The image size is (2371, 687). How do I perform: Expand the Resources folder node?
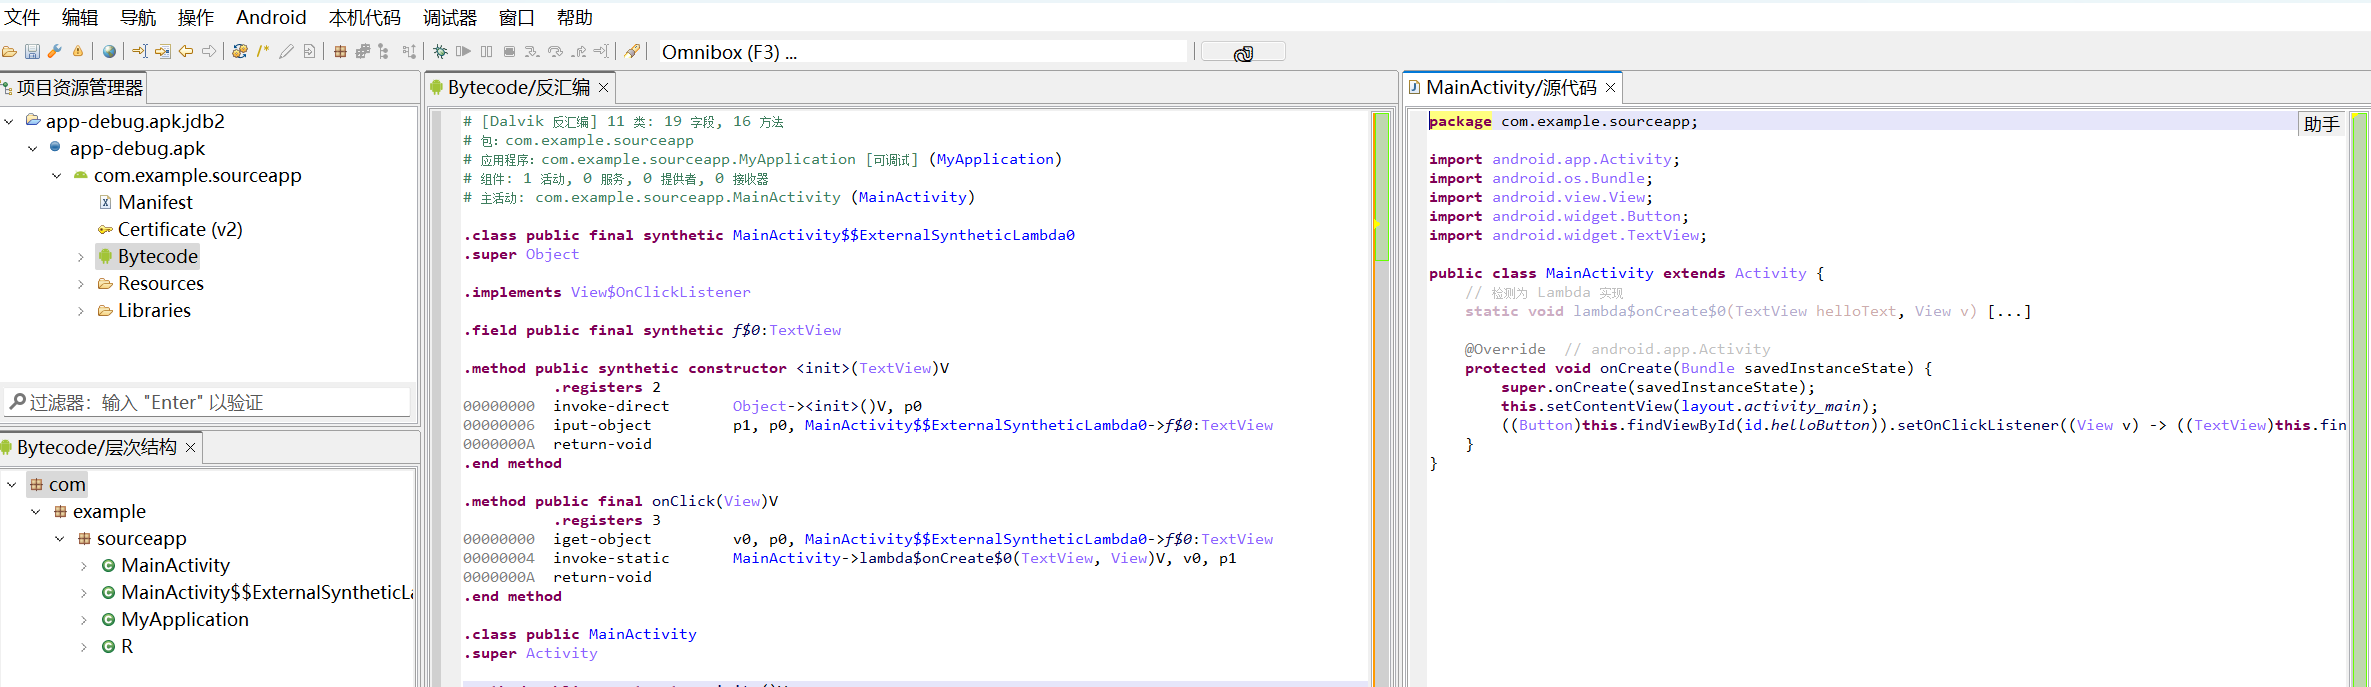81,284
